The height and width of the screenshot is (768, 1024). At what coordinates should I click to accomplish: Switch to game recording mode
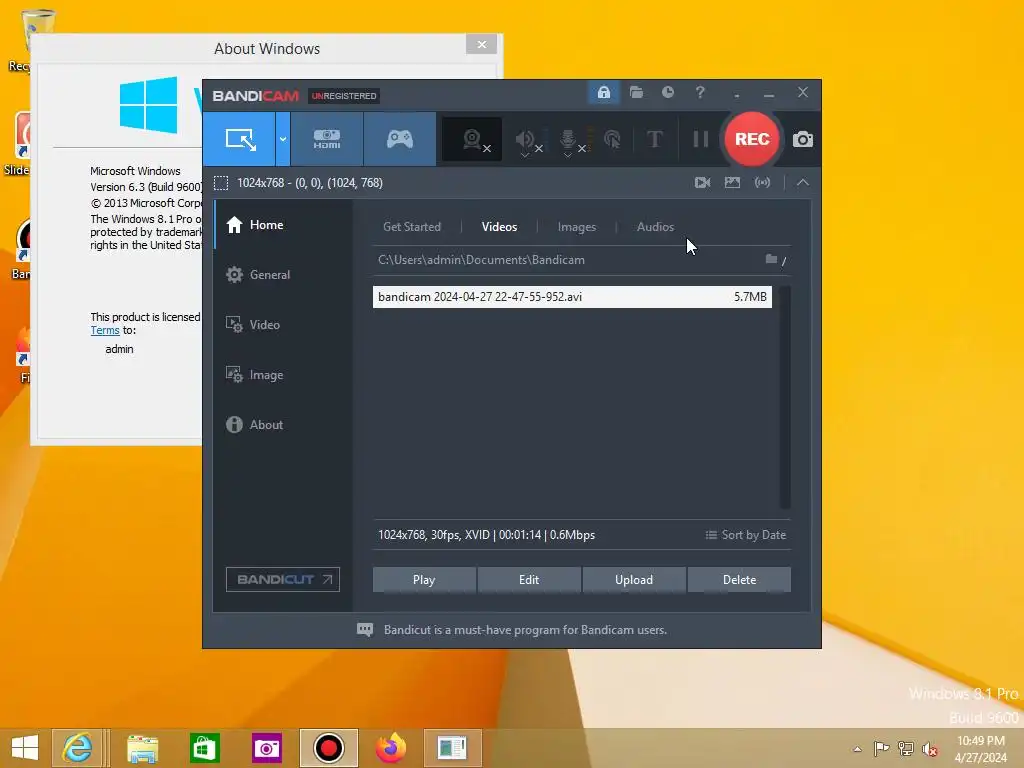tap(400, 139)
